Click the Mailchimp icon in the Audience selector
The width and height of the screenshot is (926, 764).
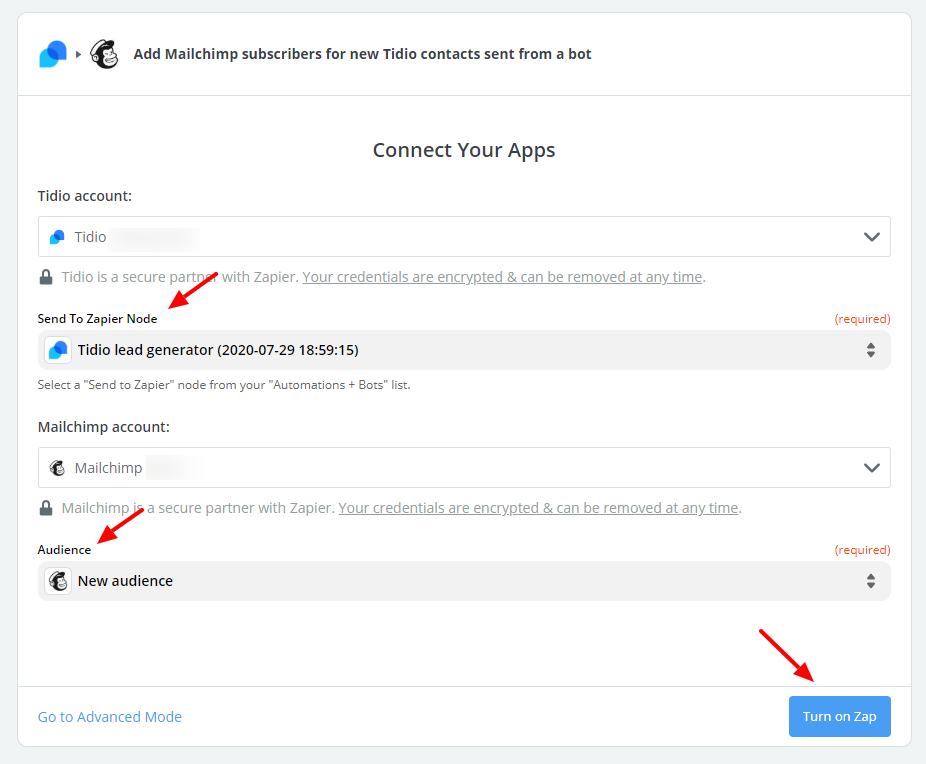point(58,581)
